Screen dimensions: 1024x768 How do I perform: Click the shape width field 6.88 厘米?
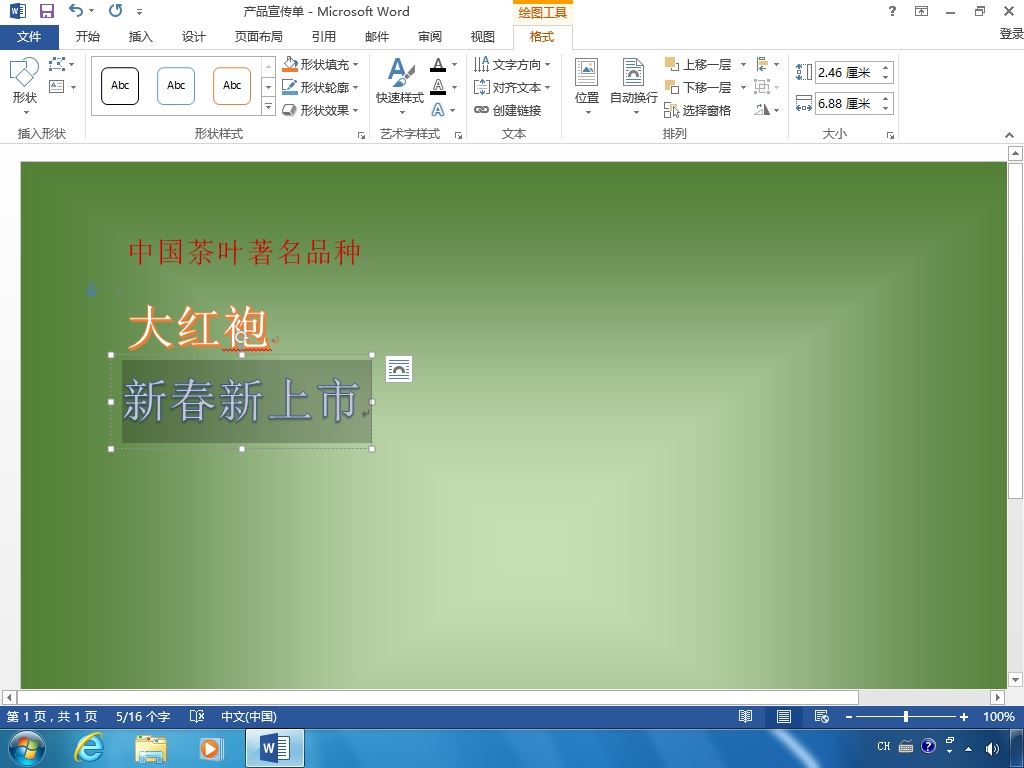point(847,103)
